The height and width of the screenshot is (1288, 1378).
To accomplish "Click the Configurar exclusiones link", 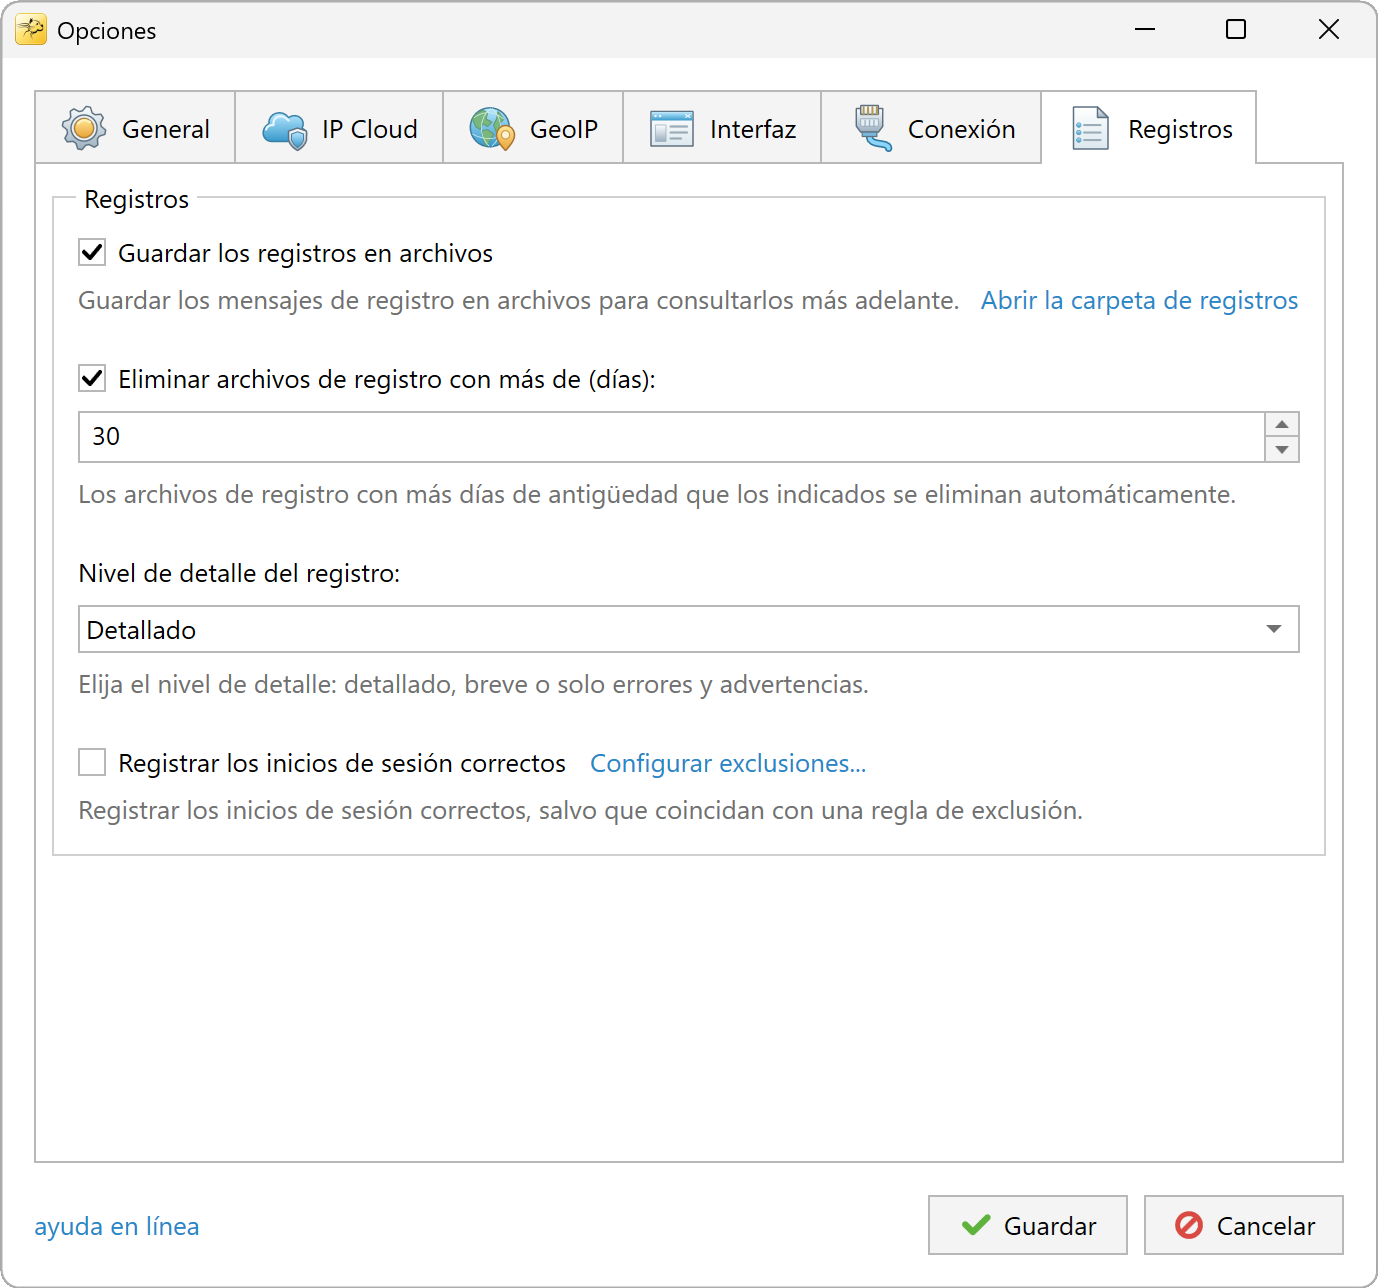I will [x=728, y=763].
